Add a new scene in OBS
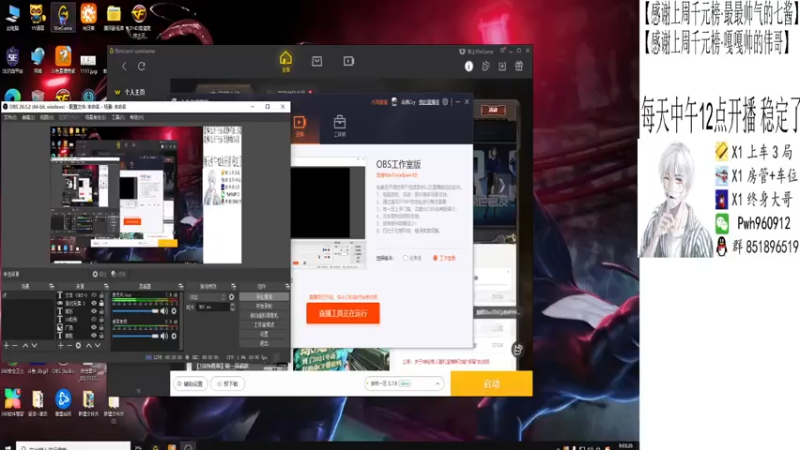 6,345
